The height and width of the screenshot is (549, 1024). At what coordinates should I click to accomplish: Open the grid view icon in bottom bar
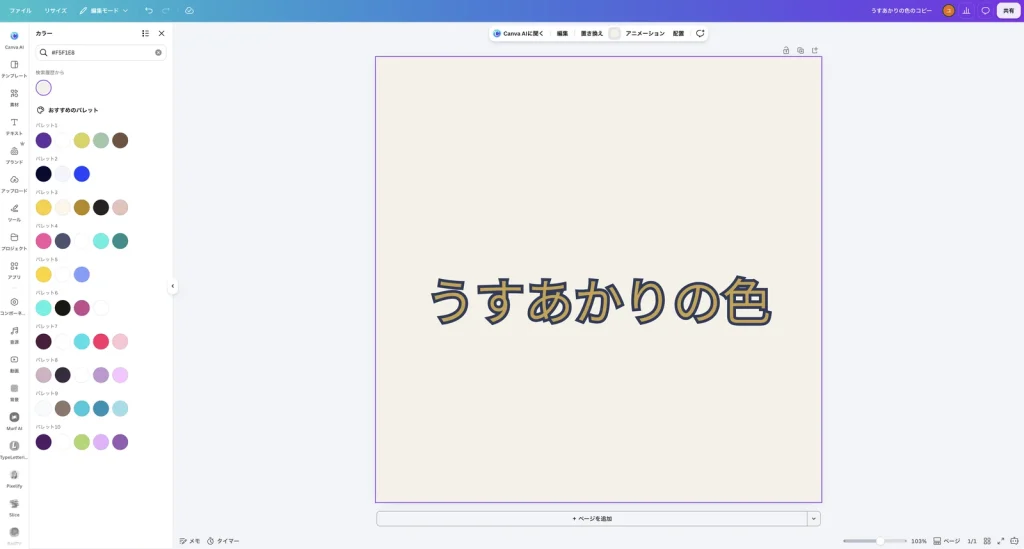point(987,541)
